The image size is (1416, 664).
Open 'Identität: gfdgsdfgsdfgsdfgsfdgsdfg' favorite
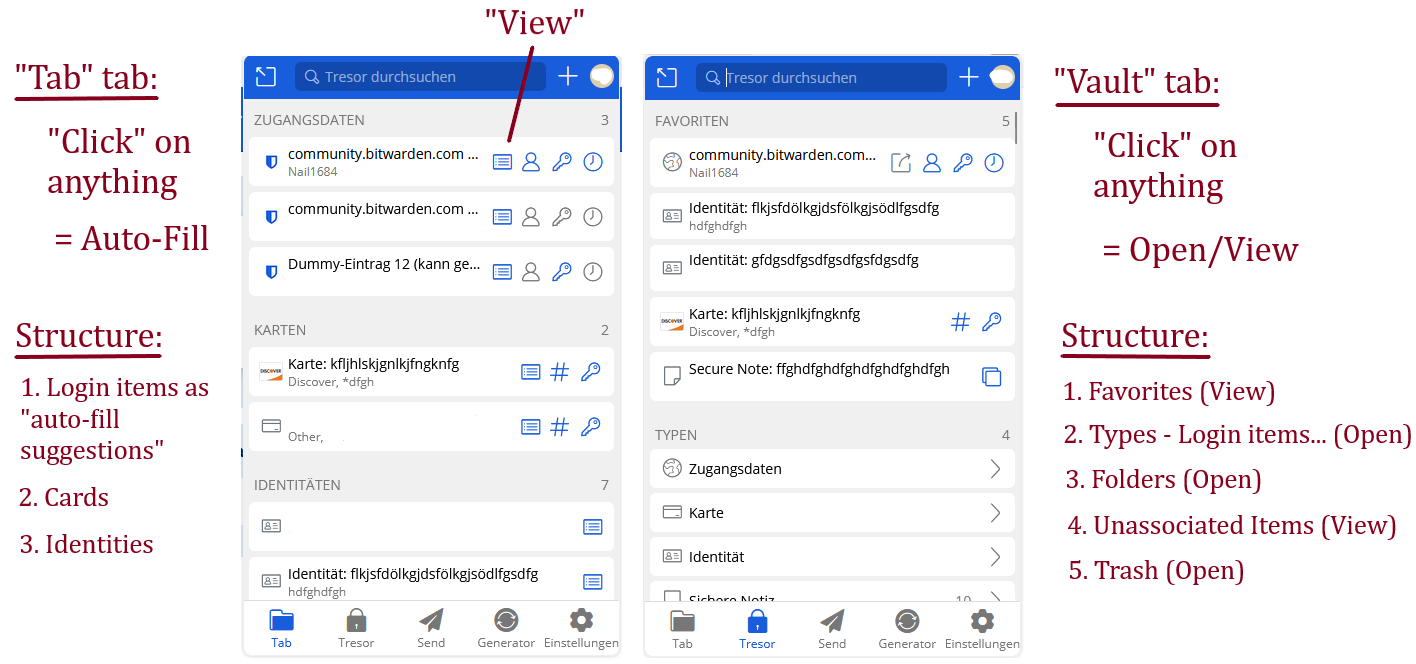(x=832, y=268)
